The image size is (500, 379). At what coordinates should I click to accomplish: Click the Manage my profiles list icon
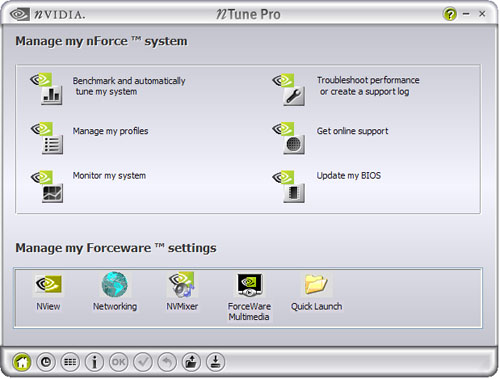pyautogui.click(x=47, y=138)
